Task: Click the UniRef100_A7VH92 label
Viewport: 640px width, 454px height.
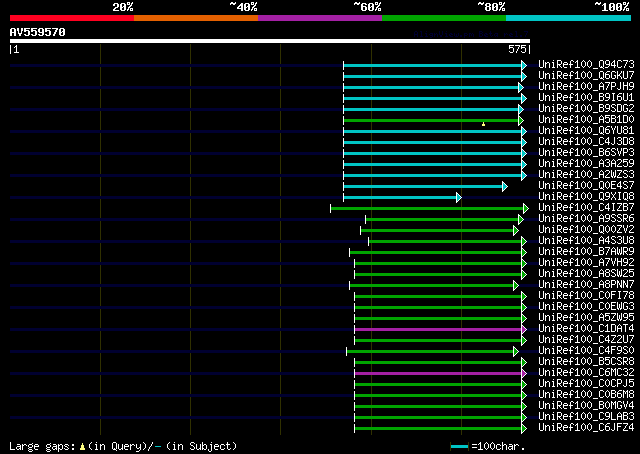Action: coord(587,263)
